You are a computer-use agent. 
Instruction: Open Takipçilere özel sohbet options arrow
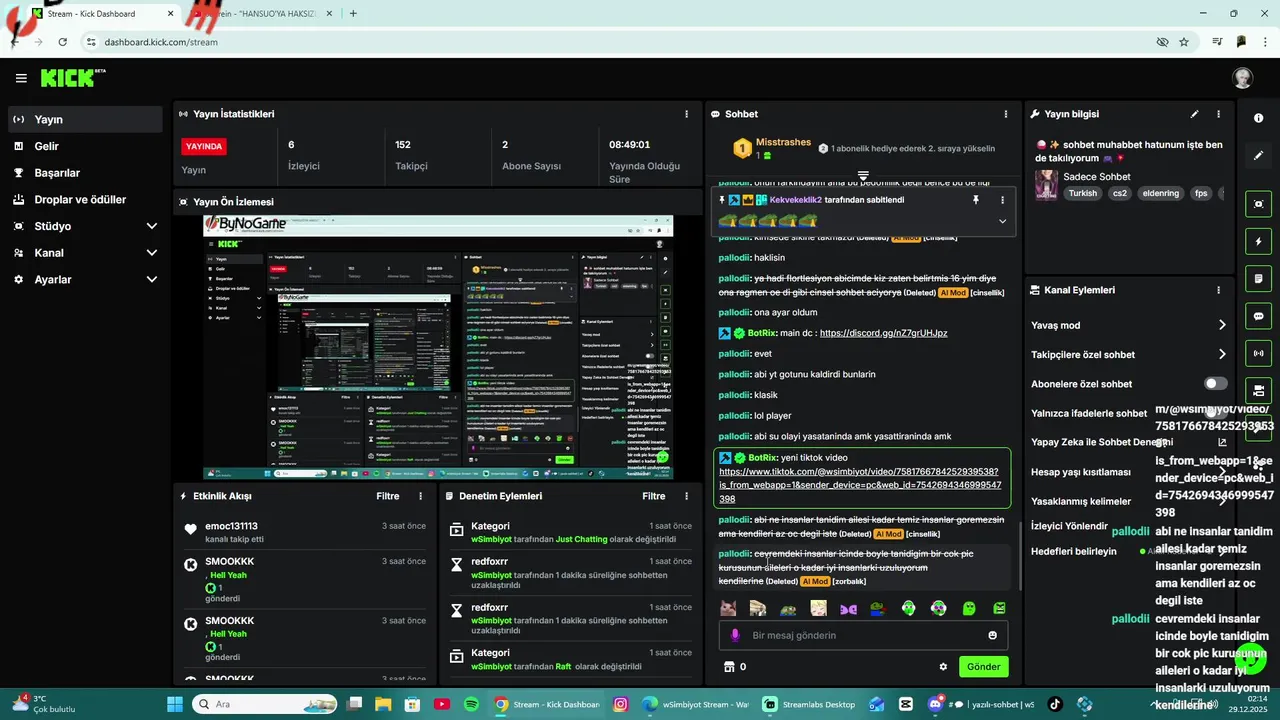[1222, 354]
